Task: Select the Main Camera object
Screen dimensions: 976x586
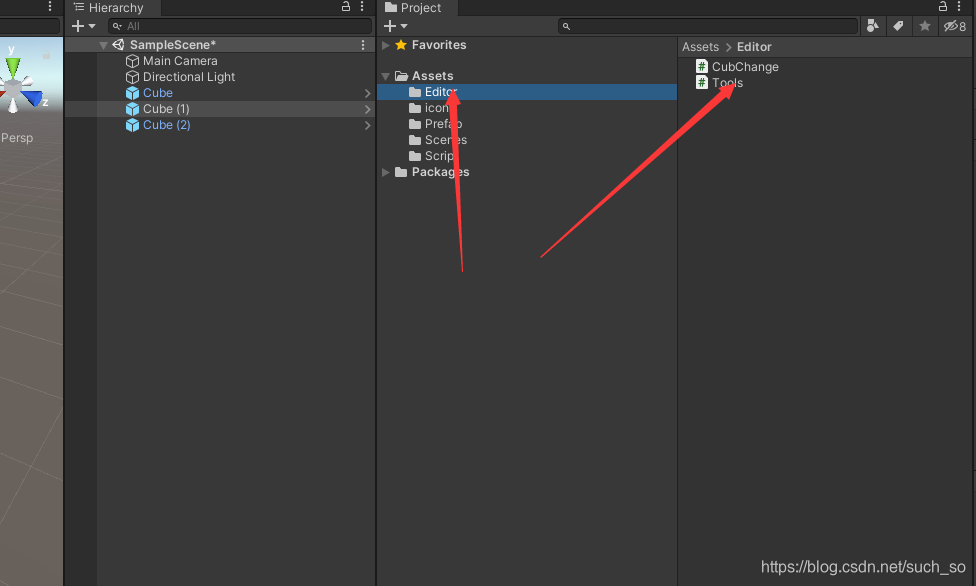Action: click(180, 61)
